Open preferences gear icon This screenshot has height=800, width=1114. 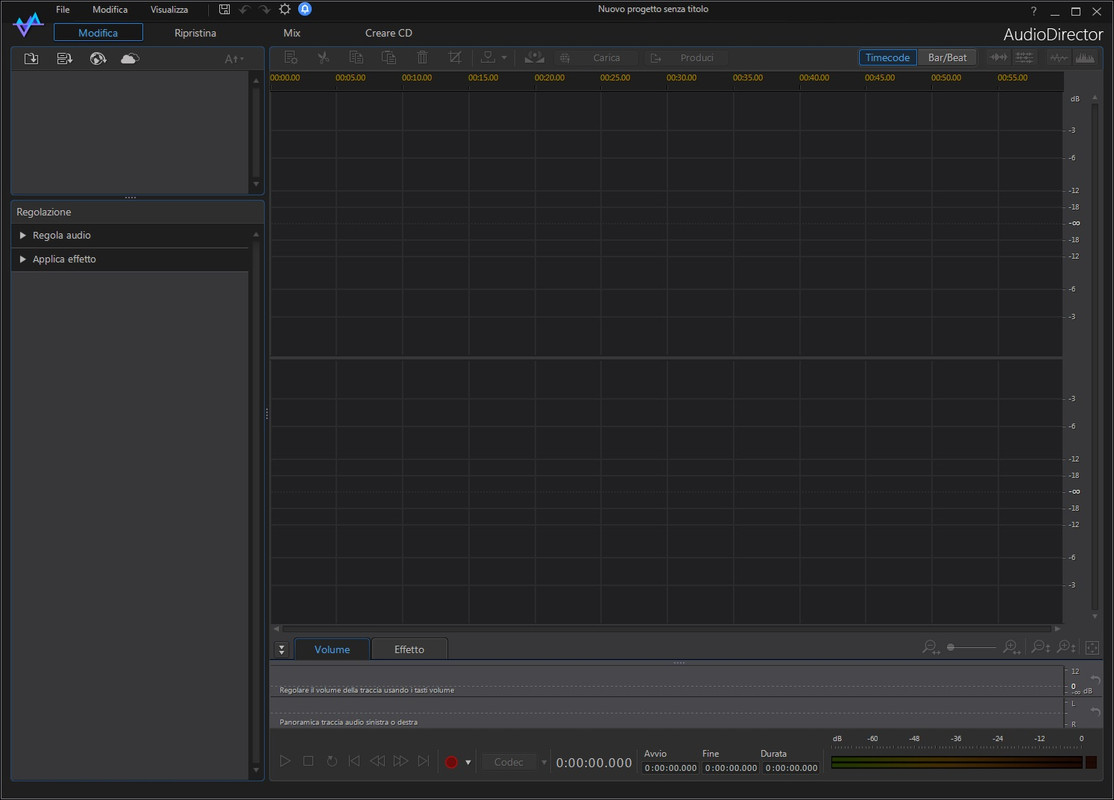pos(285,9)
